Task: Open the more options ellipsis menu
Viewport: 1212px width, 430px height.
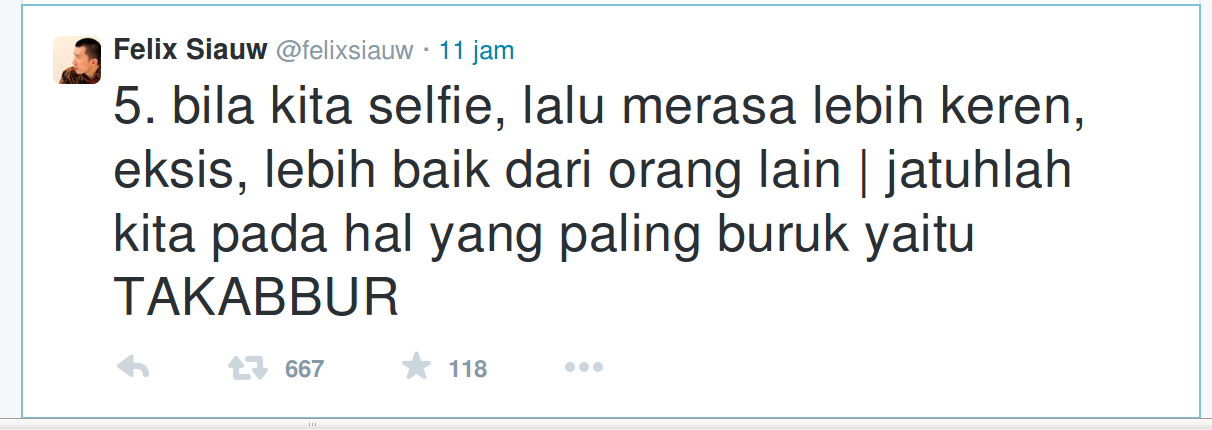Action: click(583, 368)
